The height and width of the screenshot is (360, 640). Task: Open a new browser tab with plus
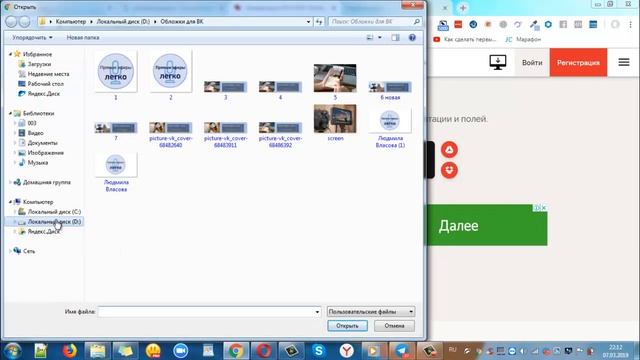pyautogui.click(x=463, y=8)
